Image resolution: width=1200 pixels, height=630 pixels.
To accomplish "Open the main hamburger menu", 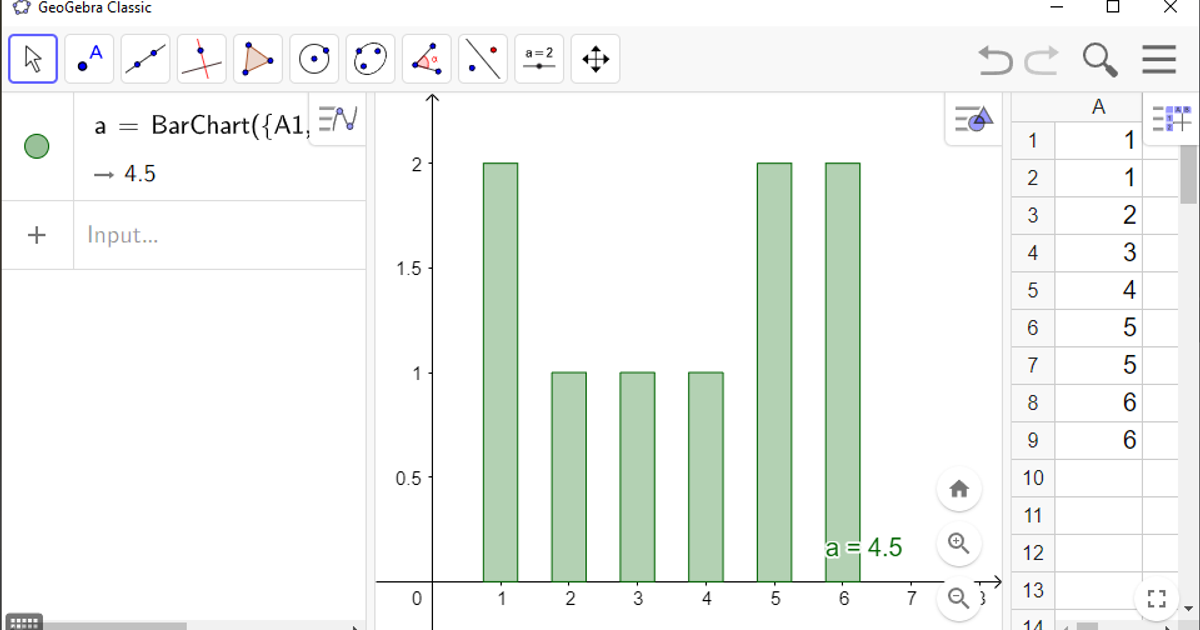I will (1159, 60).
